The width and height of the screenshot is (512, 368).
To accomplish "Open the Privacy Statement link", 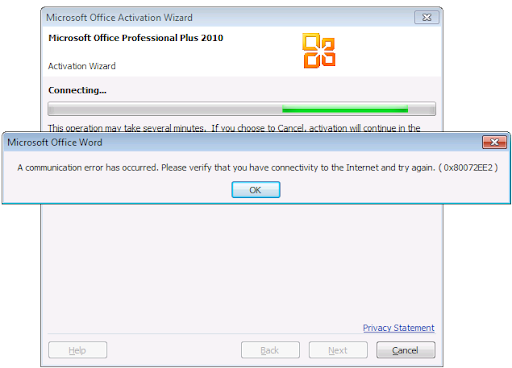I will [398, 328].
